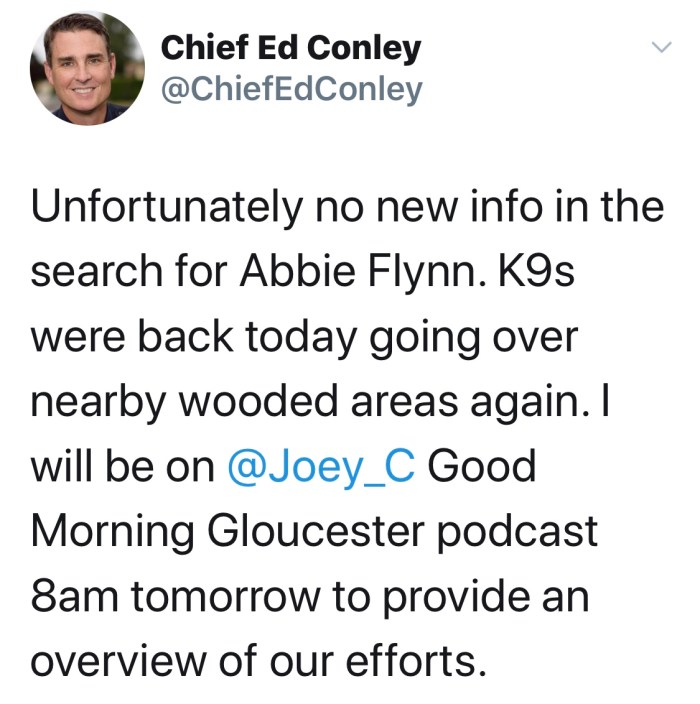Open Chief Ed Conley's profile photo
This screenshot has height=704, width=700.
tap(87, 69)
